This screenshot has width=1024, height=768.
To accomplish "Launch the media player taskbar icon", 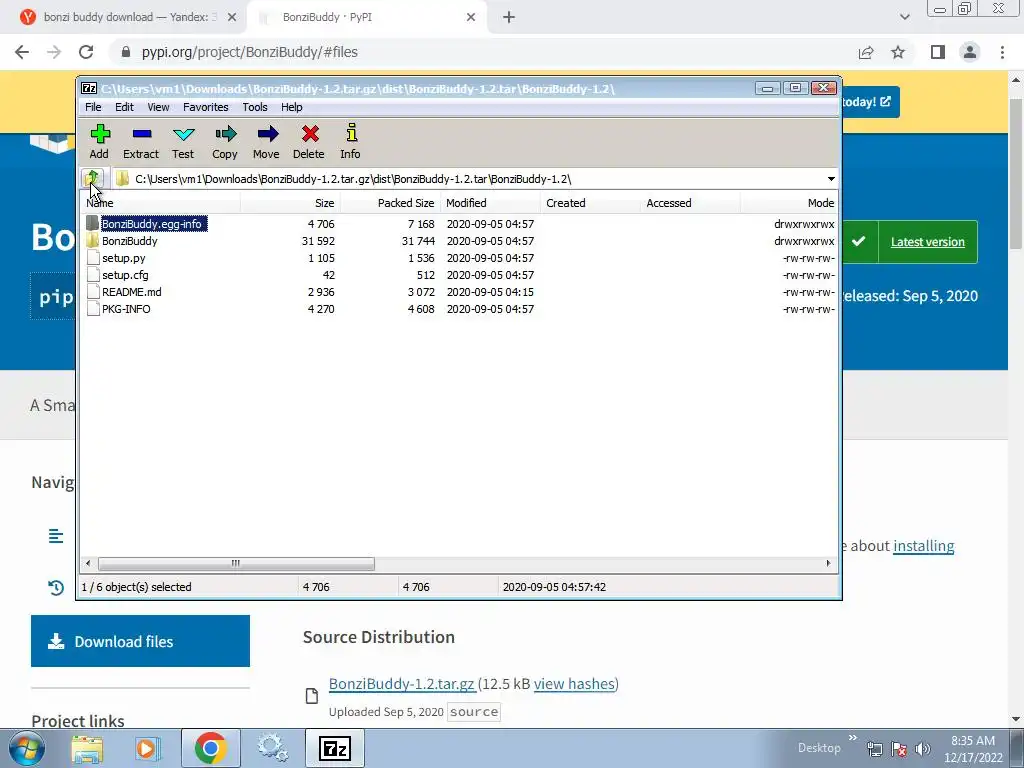I will [147, 748].
